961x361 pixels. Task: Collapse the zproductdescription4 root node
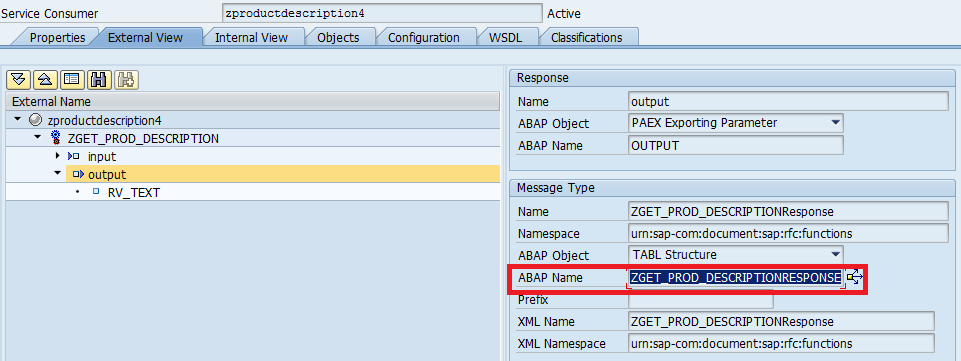[17, 119]
